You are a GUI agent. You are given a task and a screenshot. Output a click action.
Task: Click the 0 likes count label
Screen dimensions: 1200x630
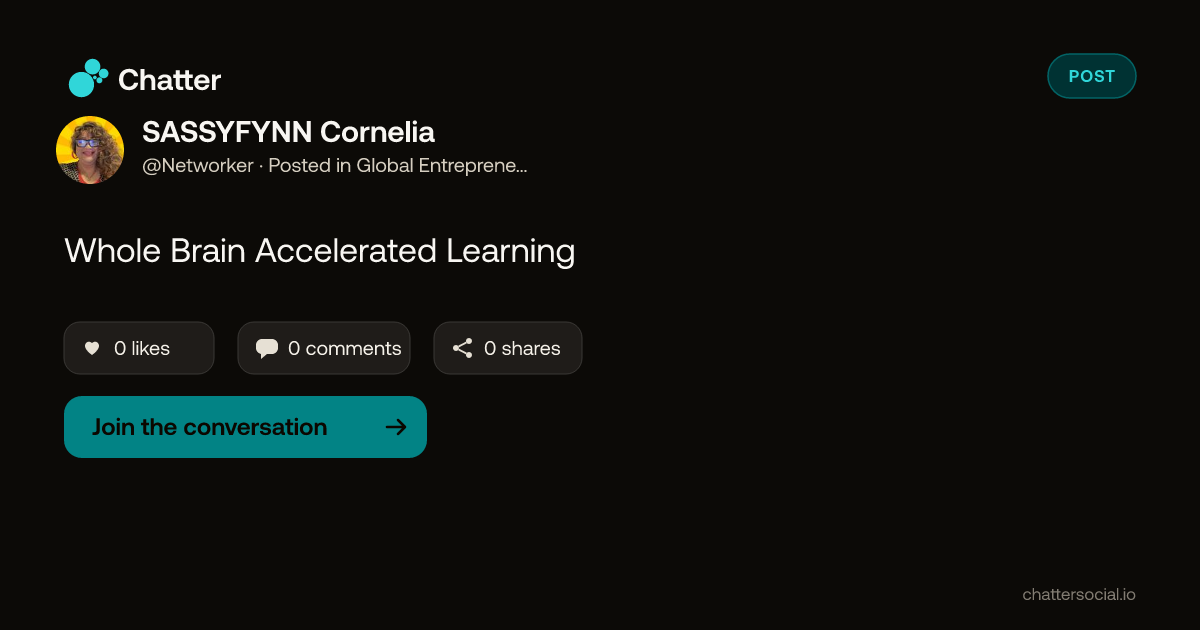[142, 348]
